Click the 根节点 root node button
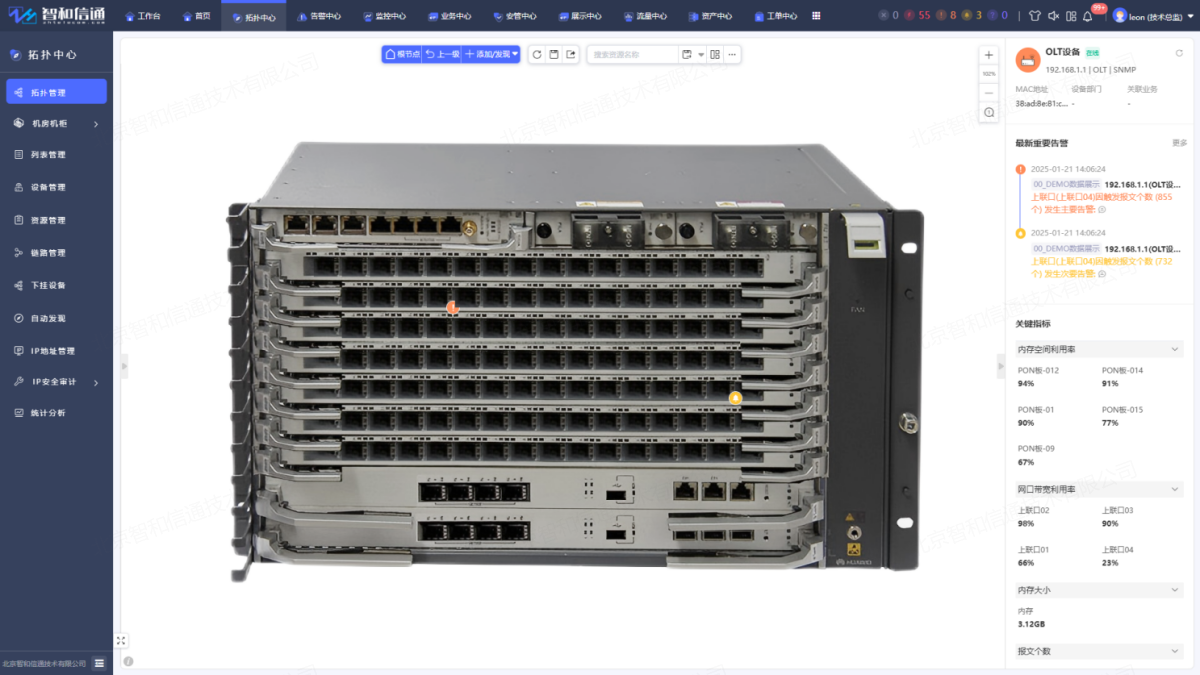Screen dimensions: 1200x675 pos(402,54)
